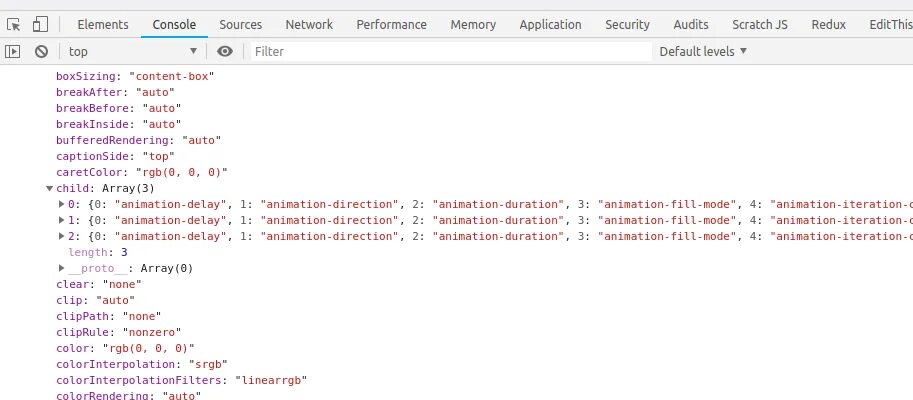
Task: Click the Filter input field
Action: (x=450, y=51)
